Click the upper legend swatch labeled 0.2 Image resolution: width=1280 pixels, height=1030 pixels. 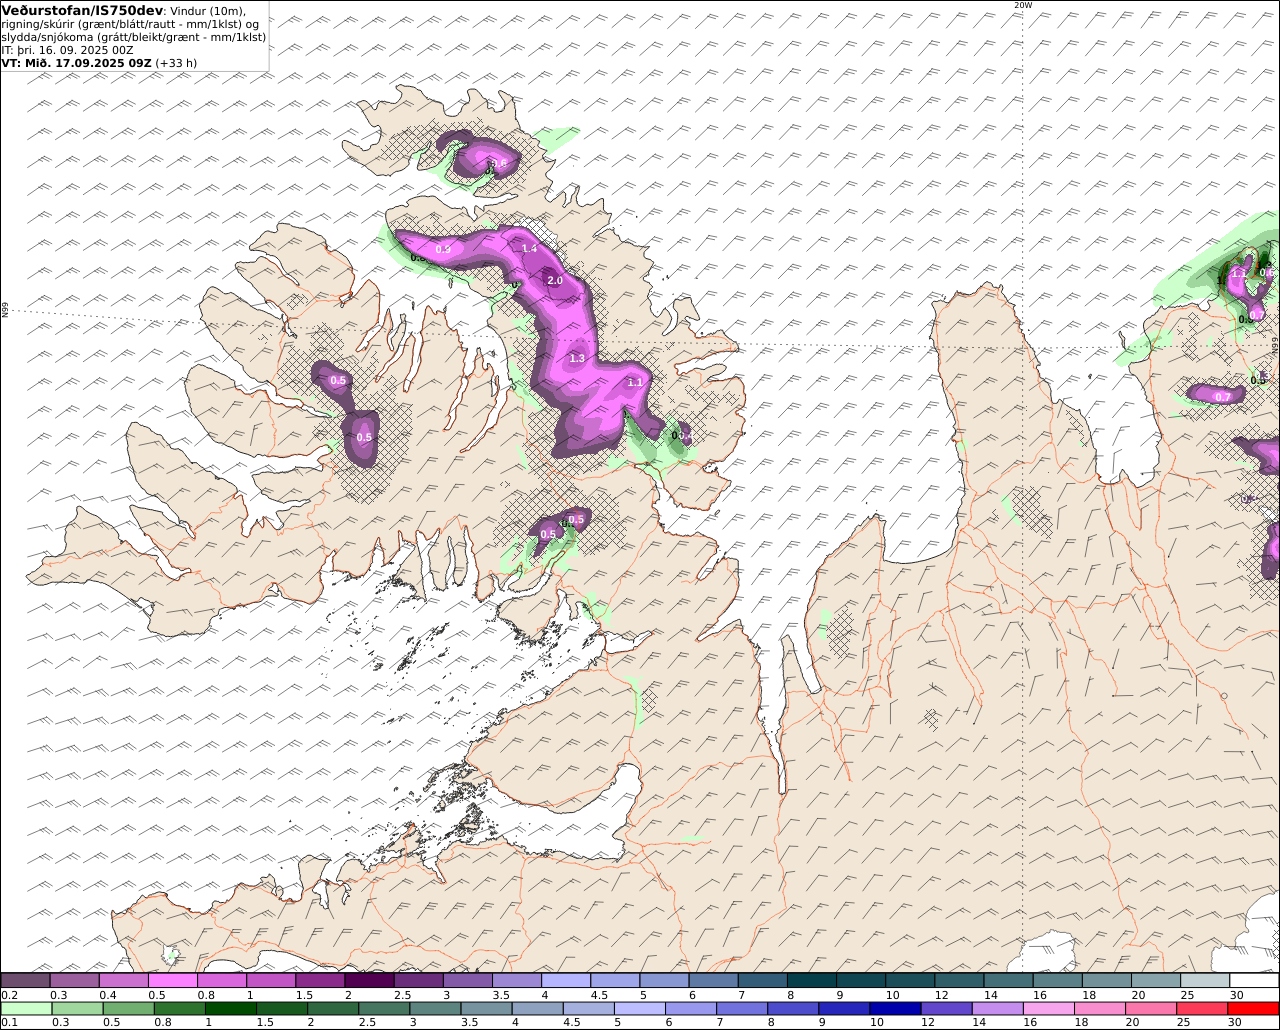click(x=25, y=980)
